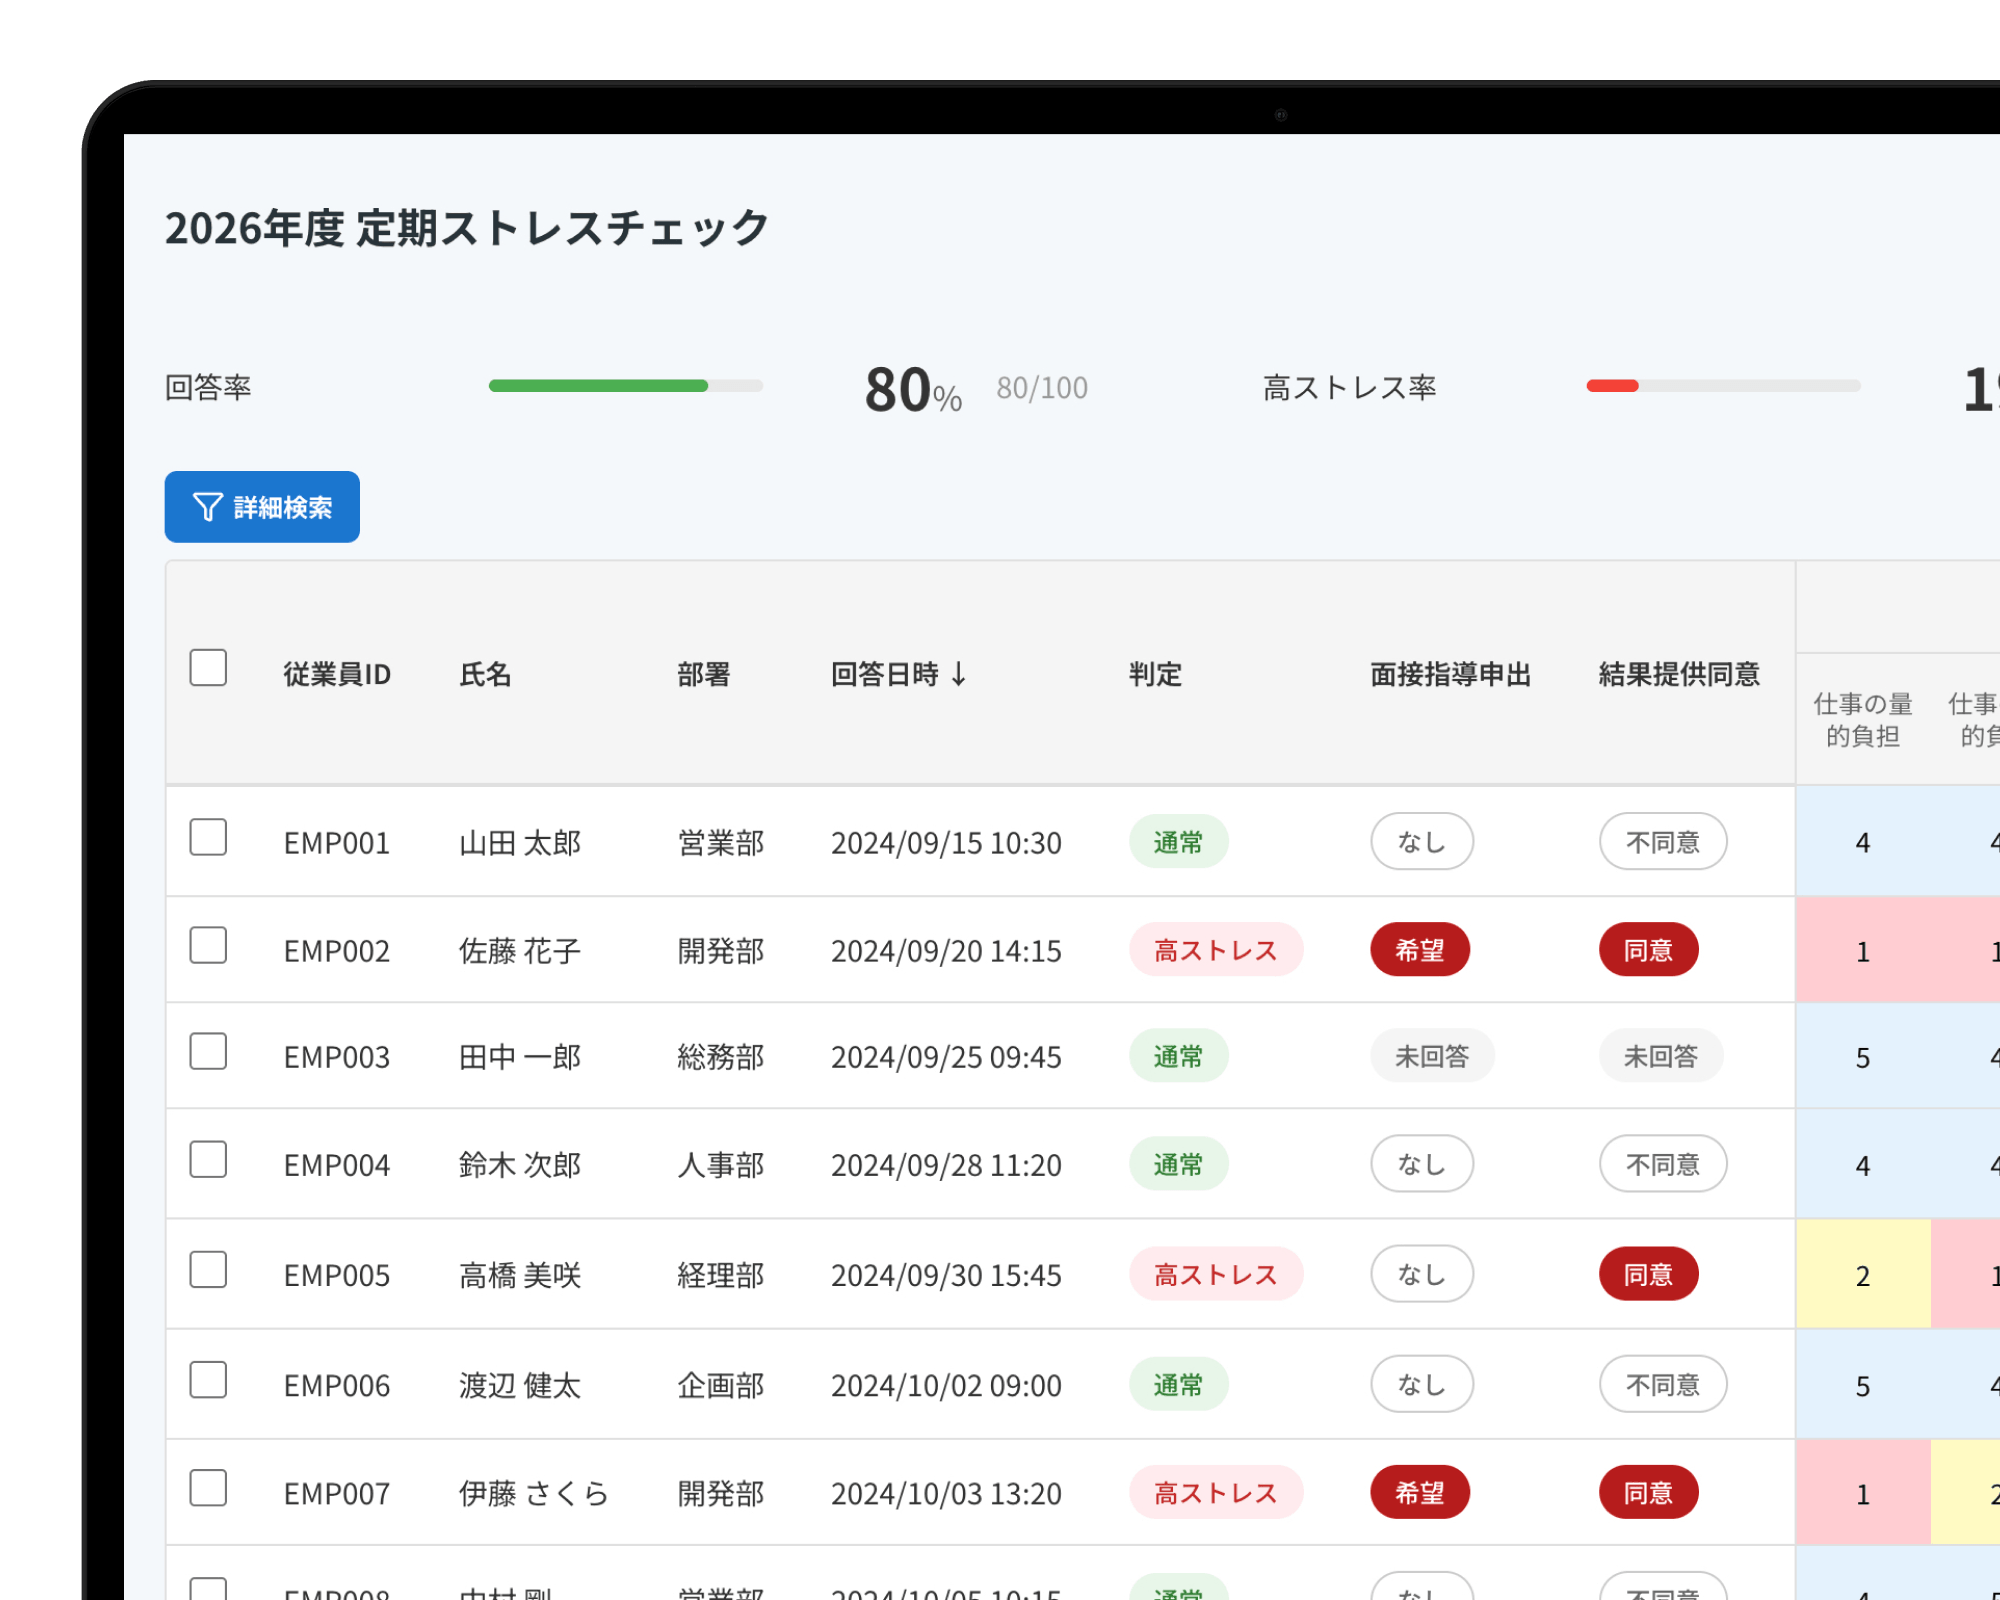Screen dimensions: 2000x1600
Task: Click the 高ストレス badge for 佐藤 花子
Action: (1216, 950)
